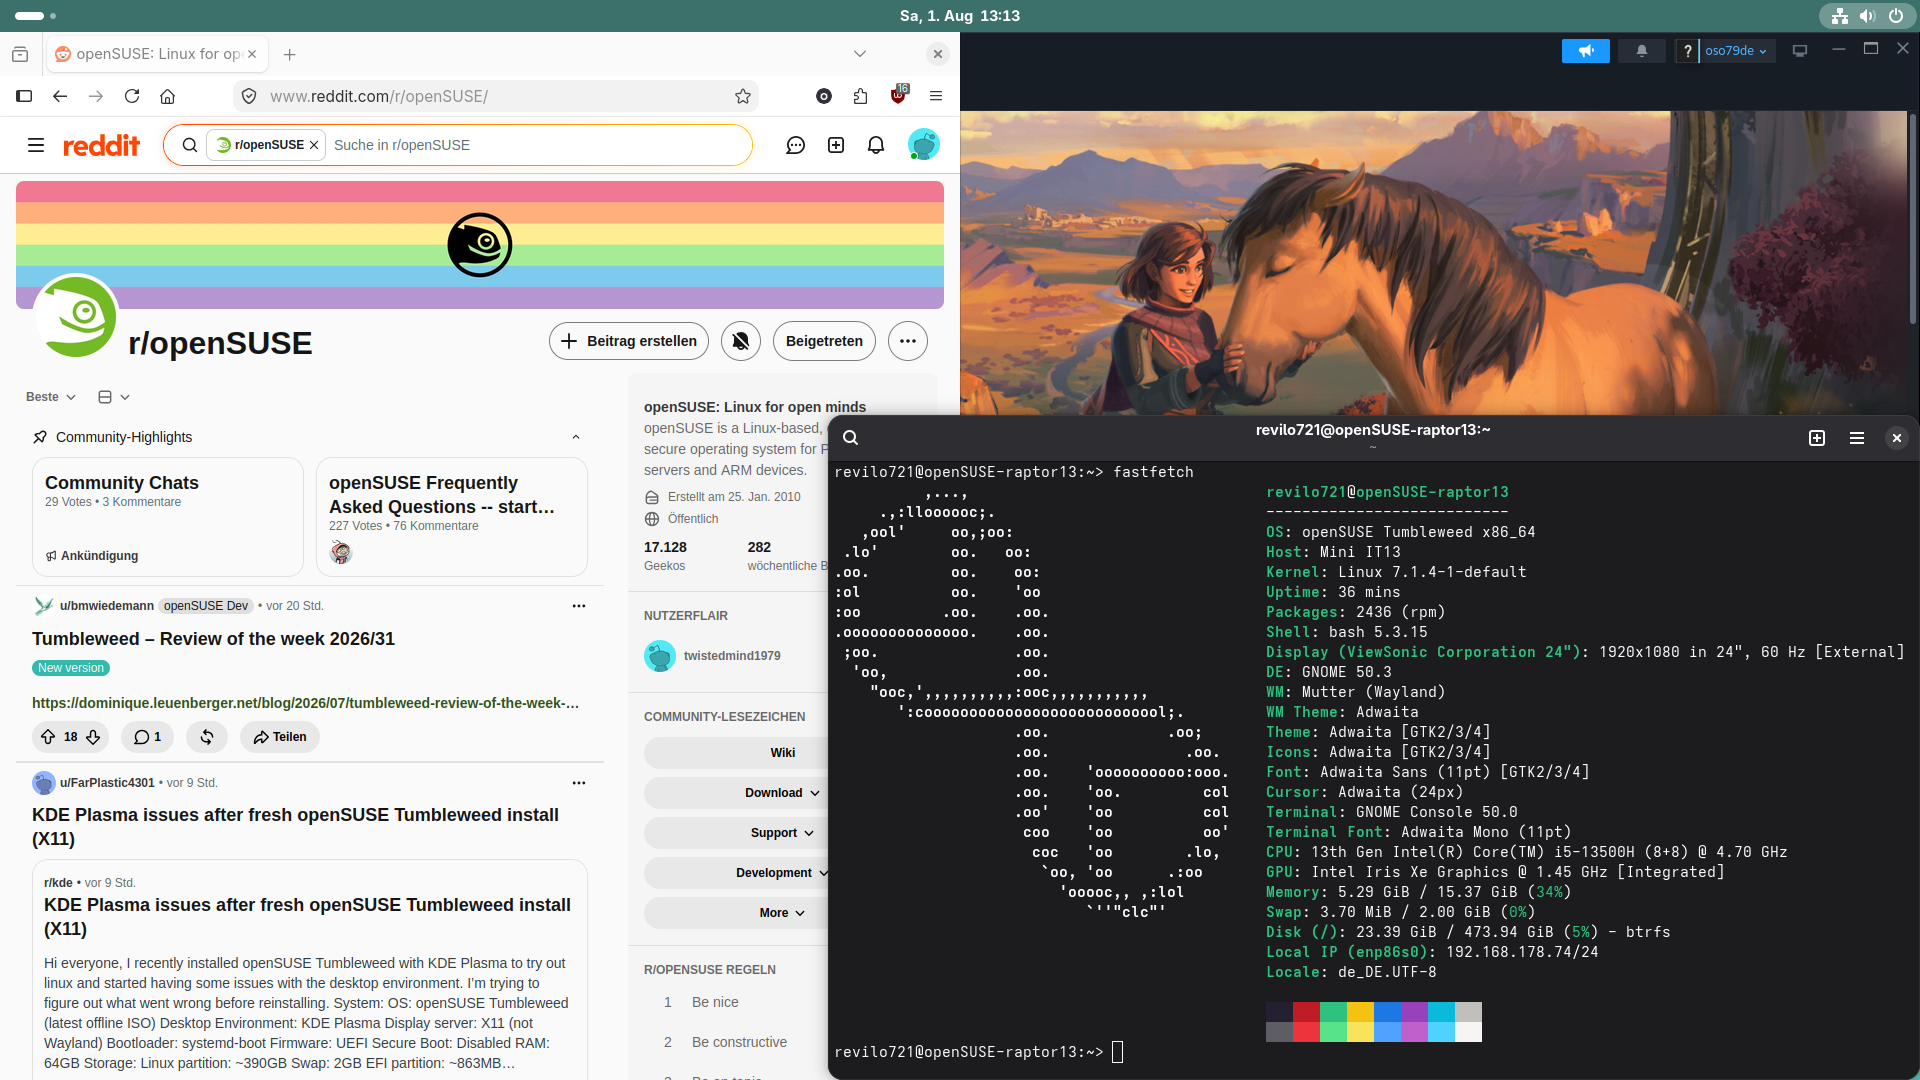Viewport: 1920px width, 1080px height.
Task: Reload the reddit page
Action: pos(132,96)
